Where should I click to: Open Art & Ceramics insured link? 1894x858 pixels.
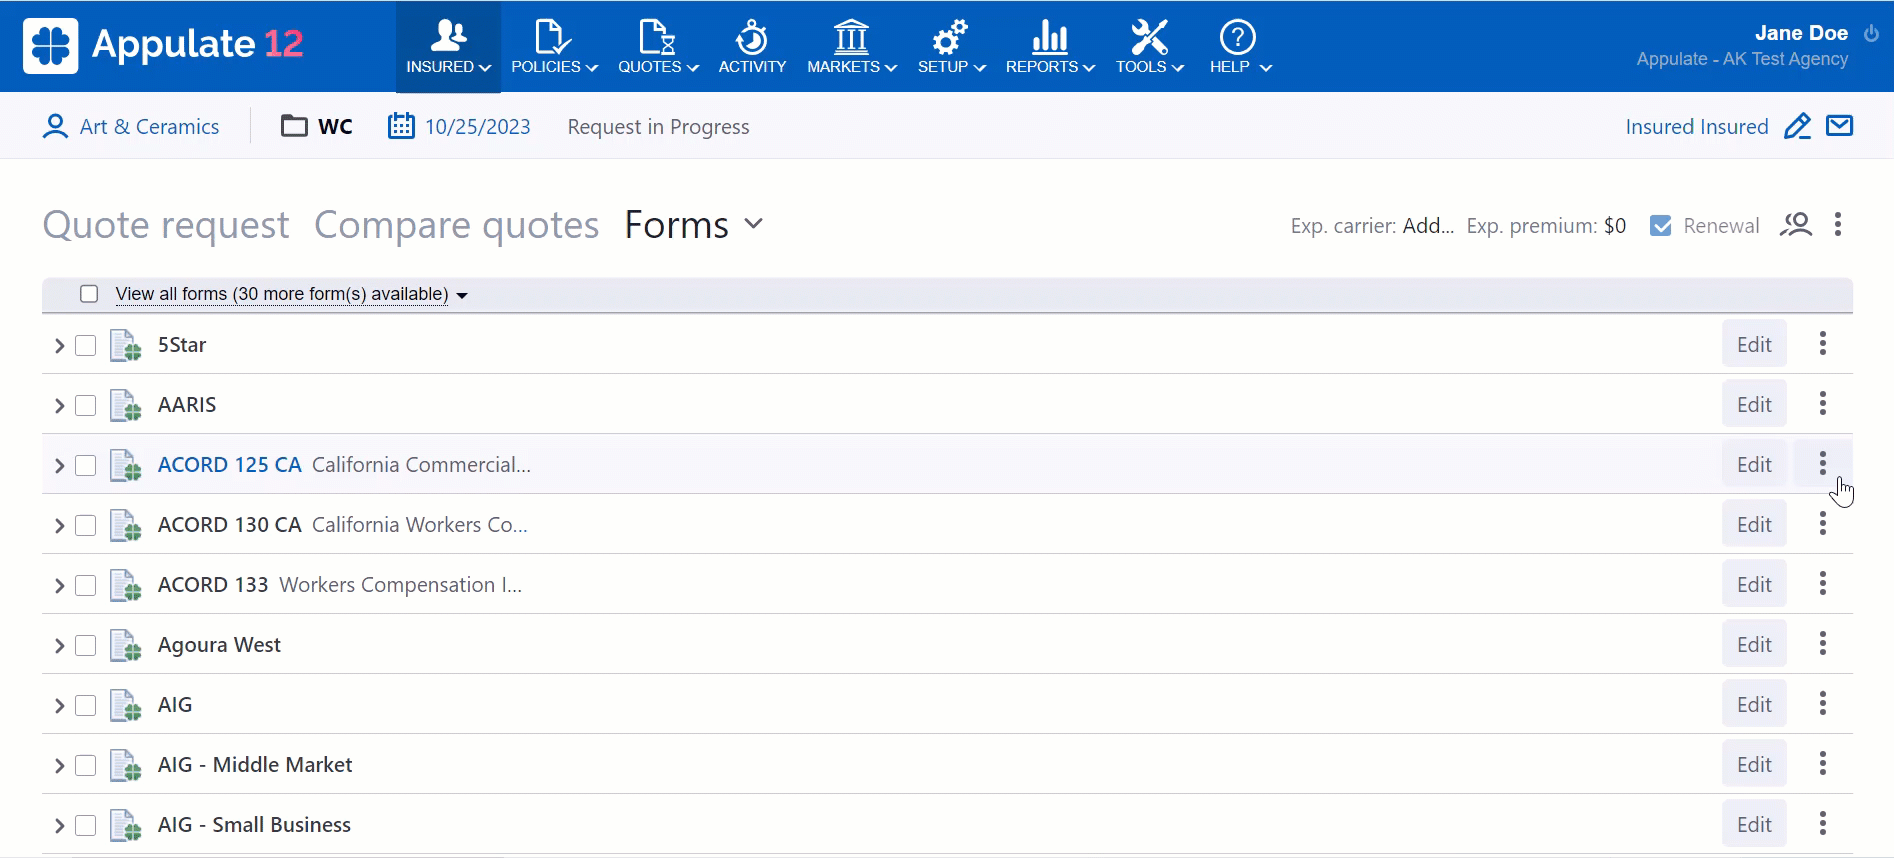(x=149, y=127)
